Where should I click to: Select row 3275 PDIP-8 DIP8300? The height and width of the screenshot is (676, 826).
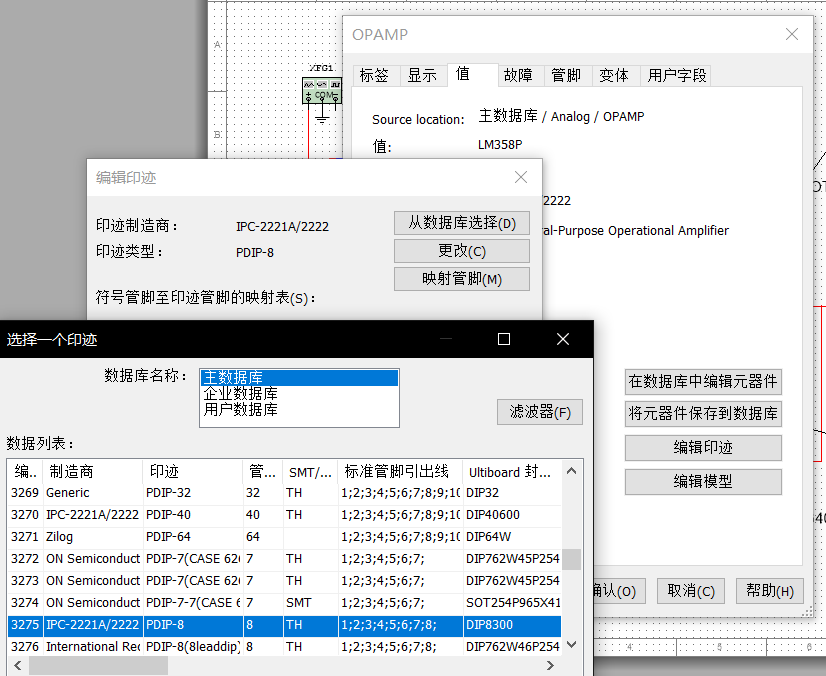pyautogui.click(x=284, y=625)
